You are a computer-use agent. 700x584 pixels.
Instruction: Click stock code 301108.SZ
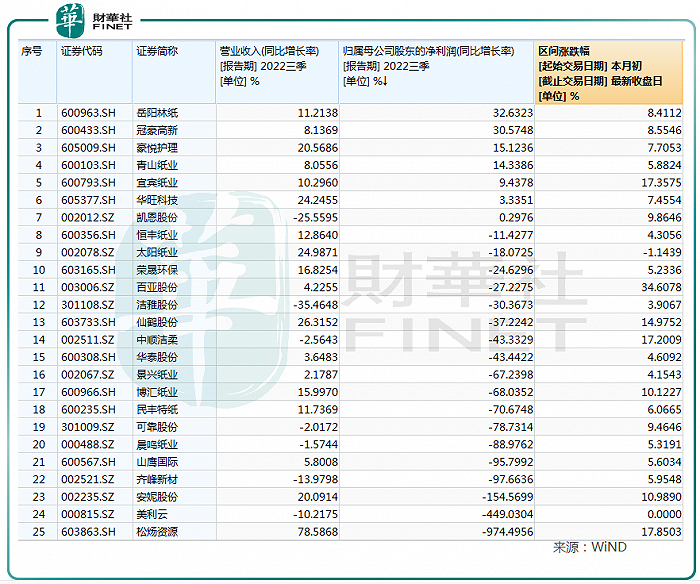88,305
